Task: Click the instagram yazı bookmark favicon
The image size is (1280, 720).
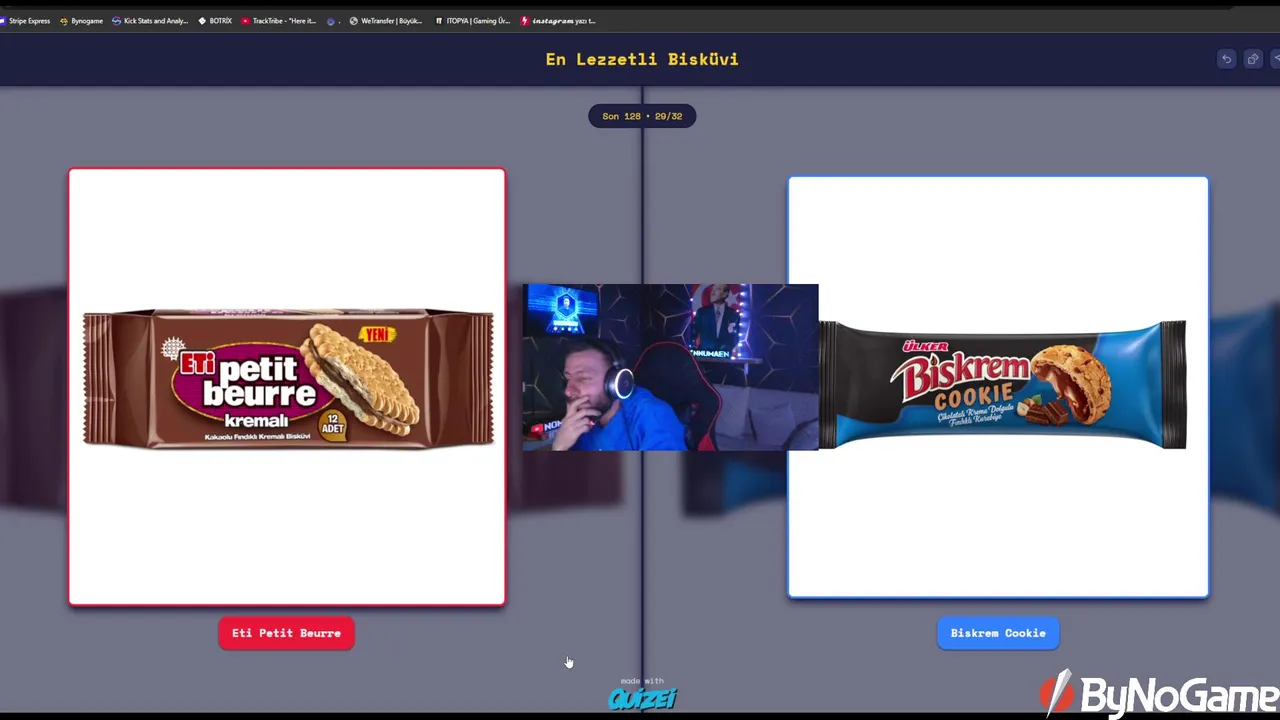Action: click(x=525, y=21)
